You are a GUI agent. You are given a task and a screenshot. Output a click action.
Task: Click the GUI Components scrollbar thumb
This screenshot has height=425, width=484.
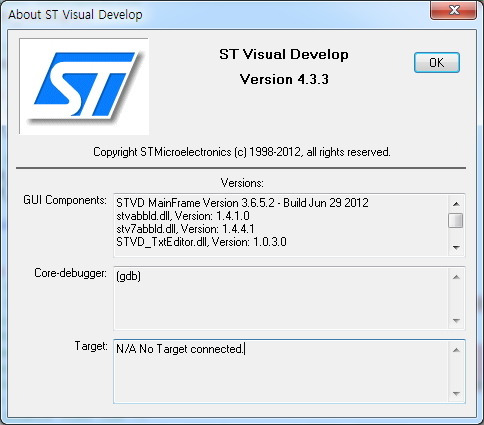[x=456, y=220]
